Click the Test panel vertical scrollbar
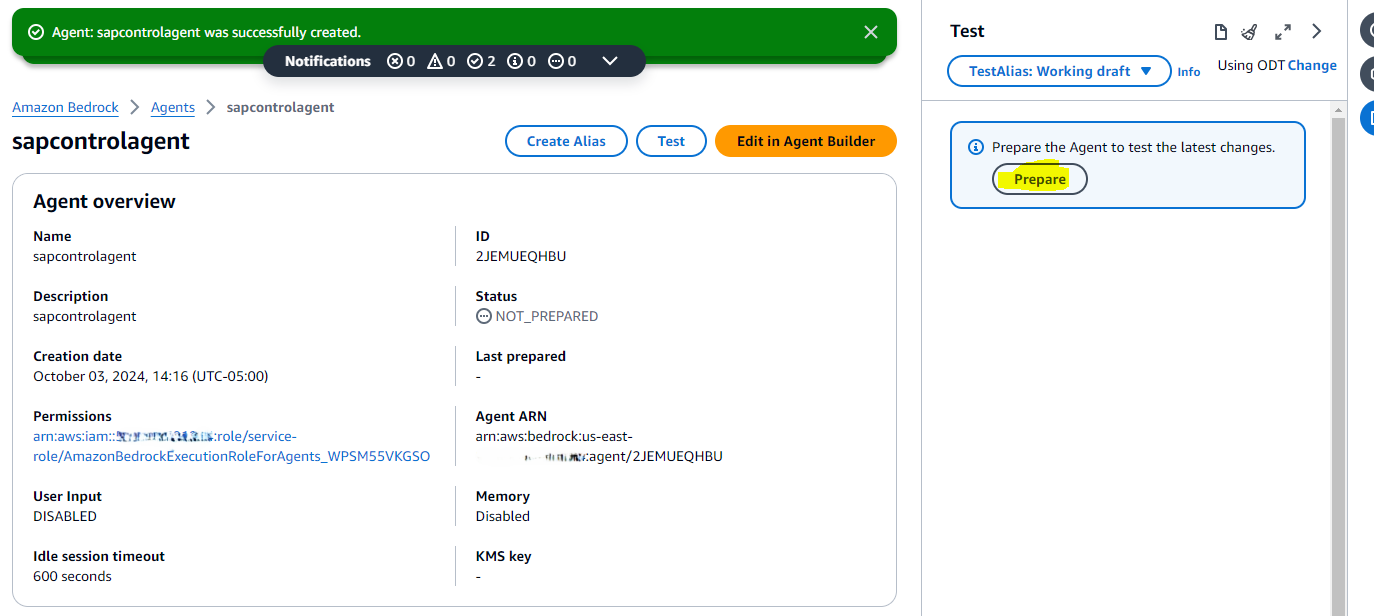 point(1337,365)
